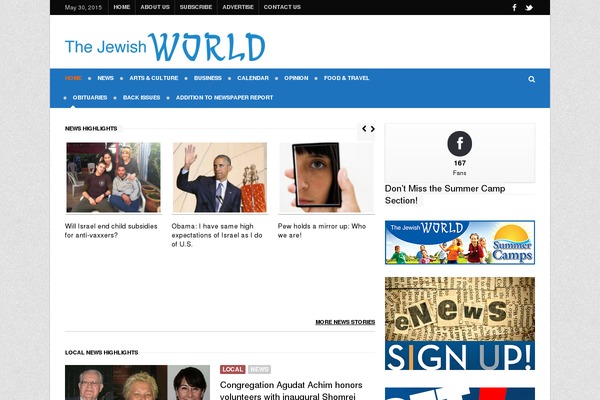Open Back Issues section

(141, 98)
